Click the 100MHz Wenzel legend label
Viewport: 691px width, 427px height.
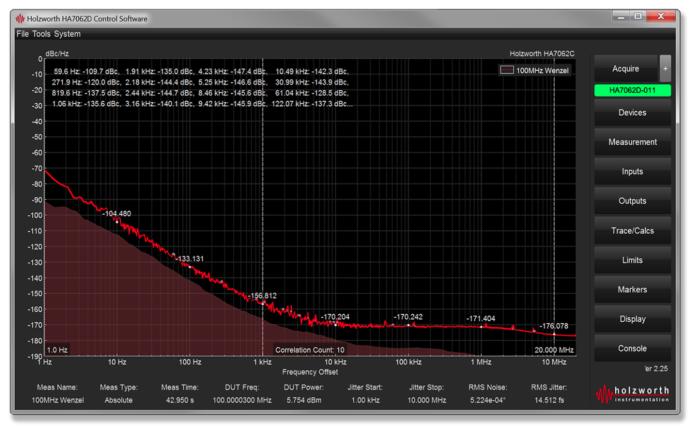(542, 71)
